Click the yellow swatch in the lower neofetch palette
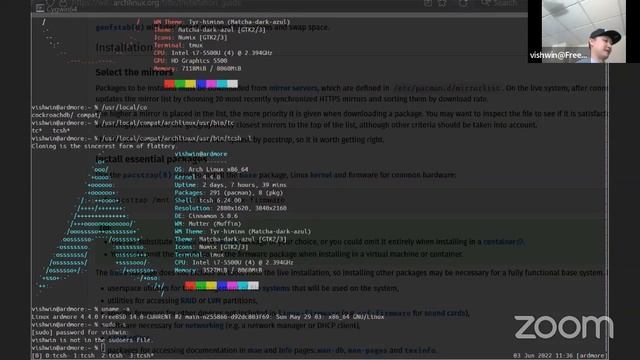640x360 pixels. [211, 285]
